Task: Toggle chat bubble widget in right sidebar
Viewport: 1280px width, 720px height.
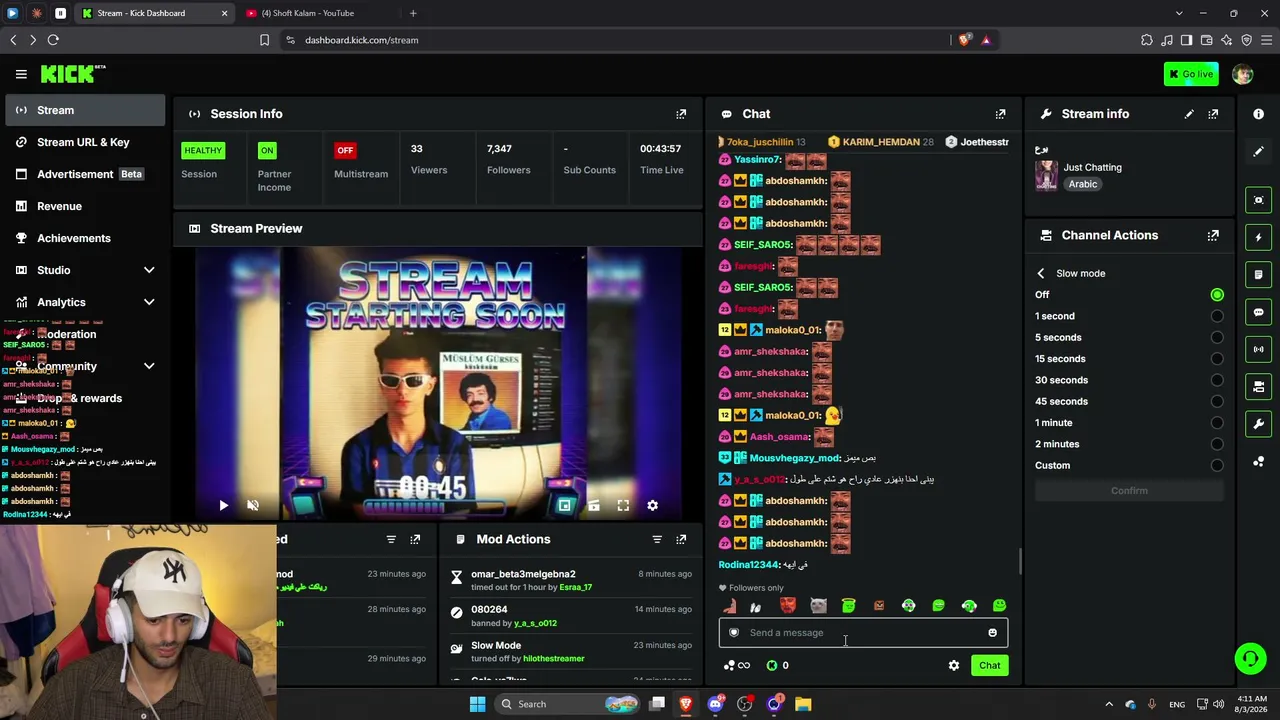Action: coord(1258,312)
